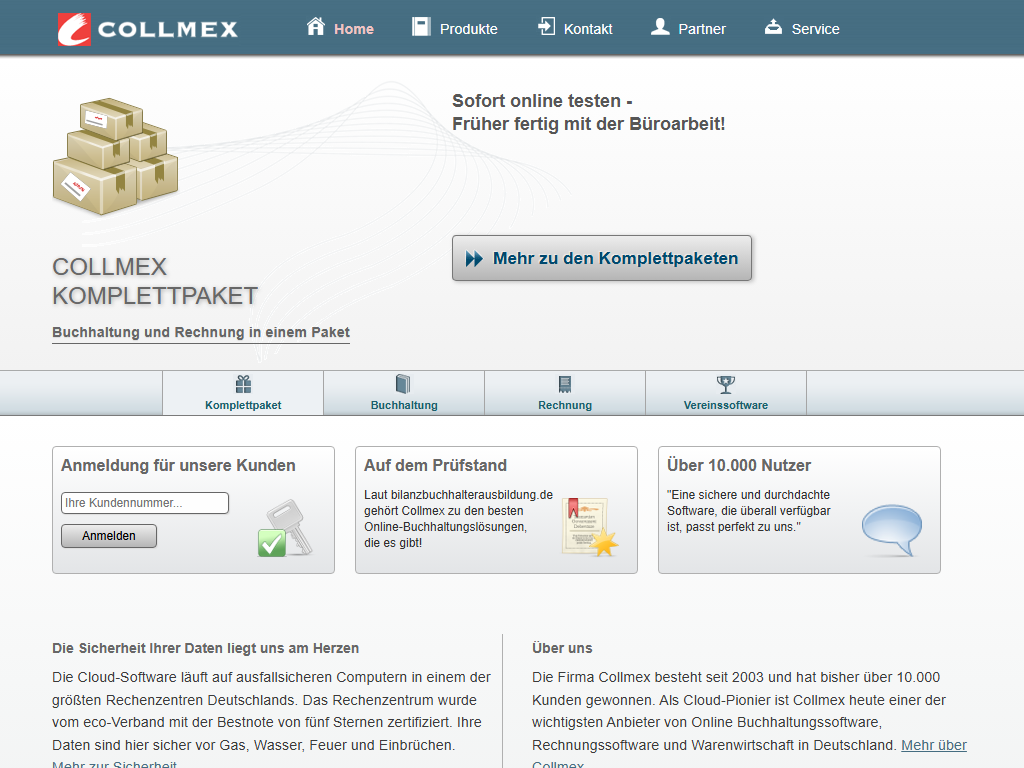Click the double-arrow icon on Komplettpaketen button
The image size is (1024, 768).
(474, 259)
